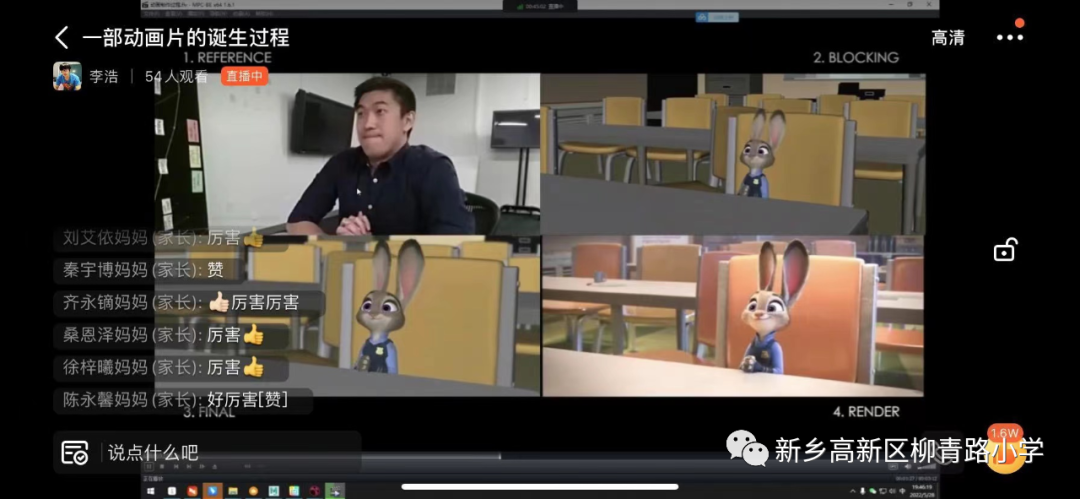Mute audio with MPC-BE speaker icon
The width and height of the screenshot is (1080, 499).
908,467
